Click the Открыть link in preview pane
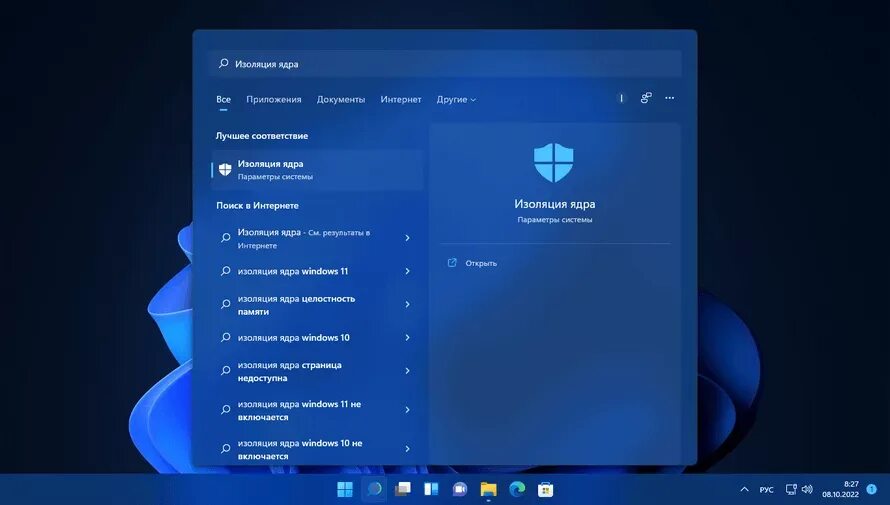Viewport: 890px width, 505px height. click(x=481, y=263)
